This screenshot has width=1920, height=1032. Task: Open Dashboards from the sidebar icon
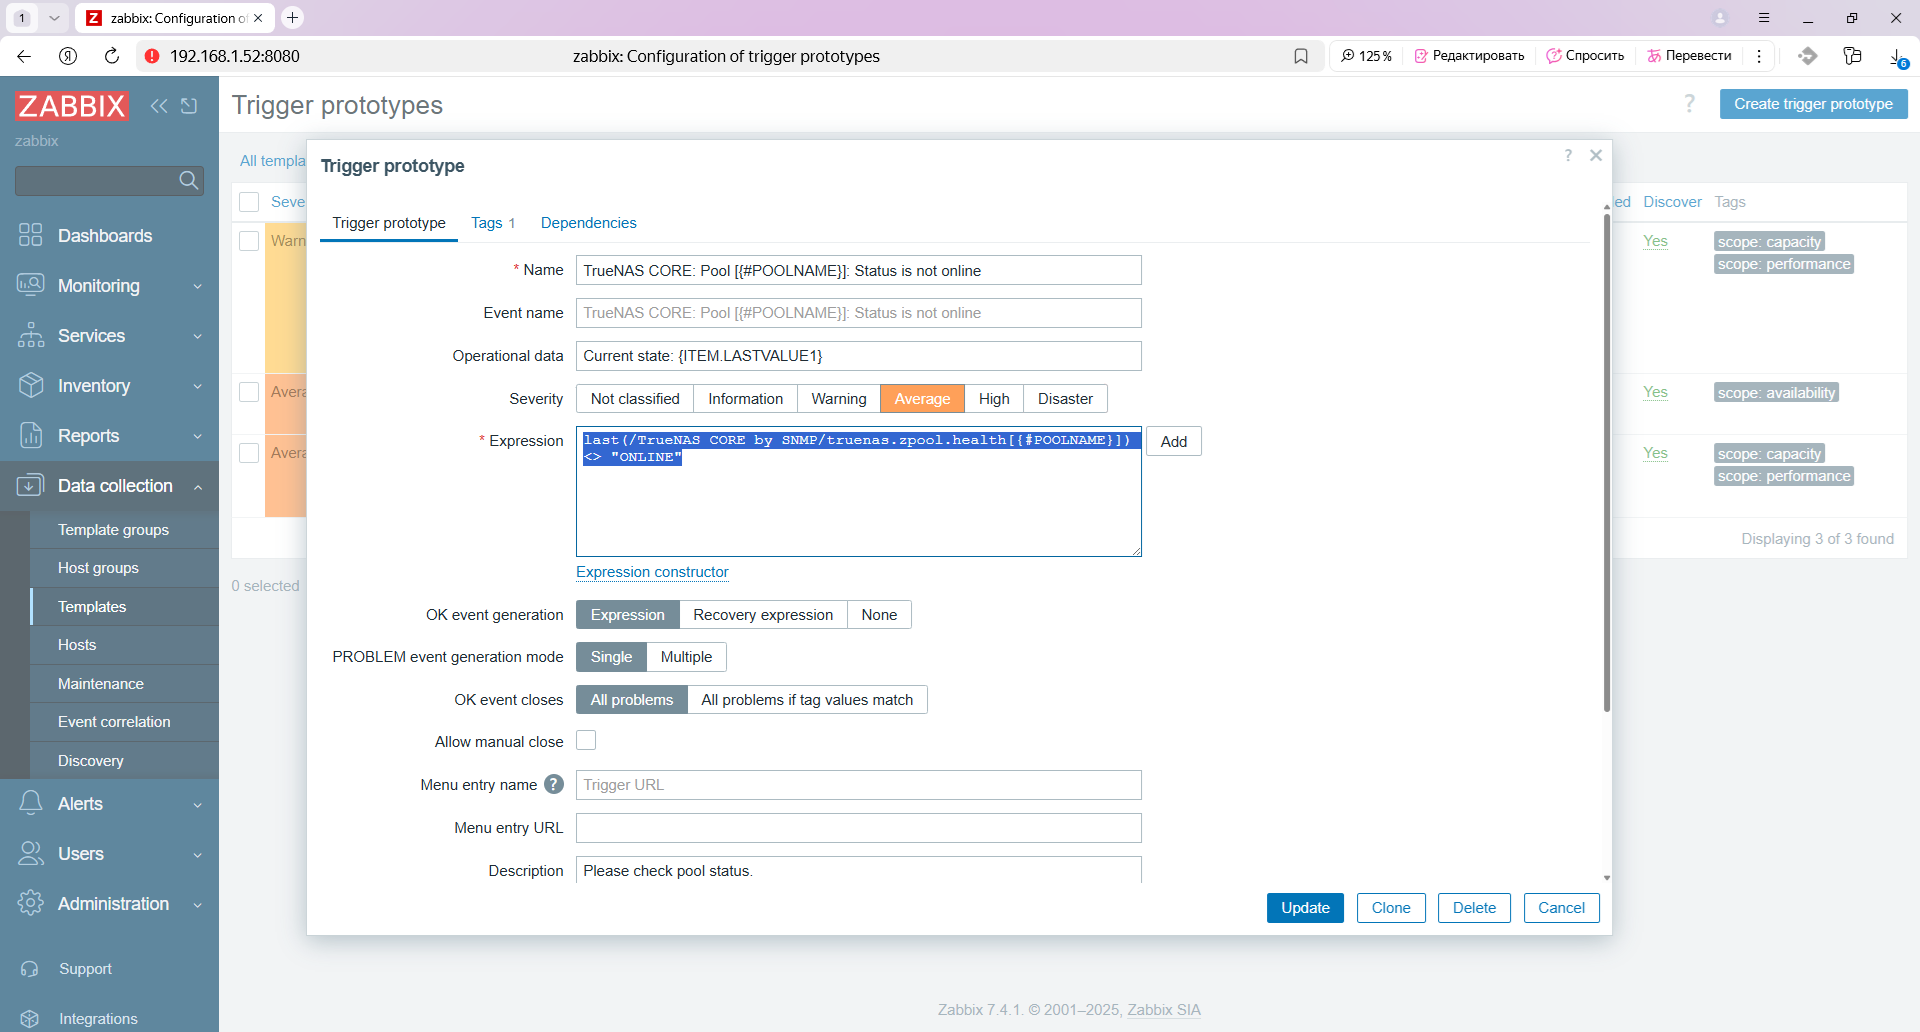[31, 235]
